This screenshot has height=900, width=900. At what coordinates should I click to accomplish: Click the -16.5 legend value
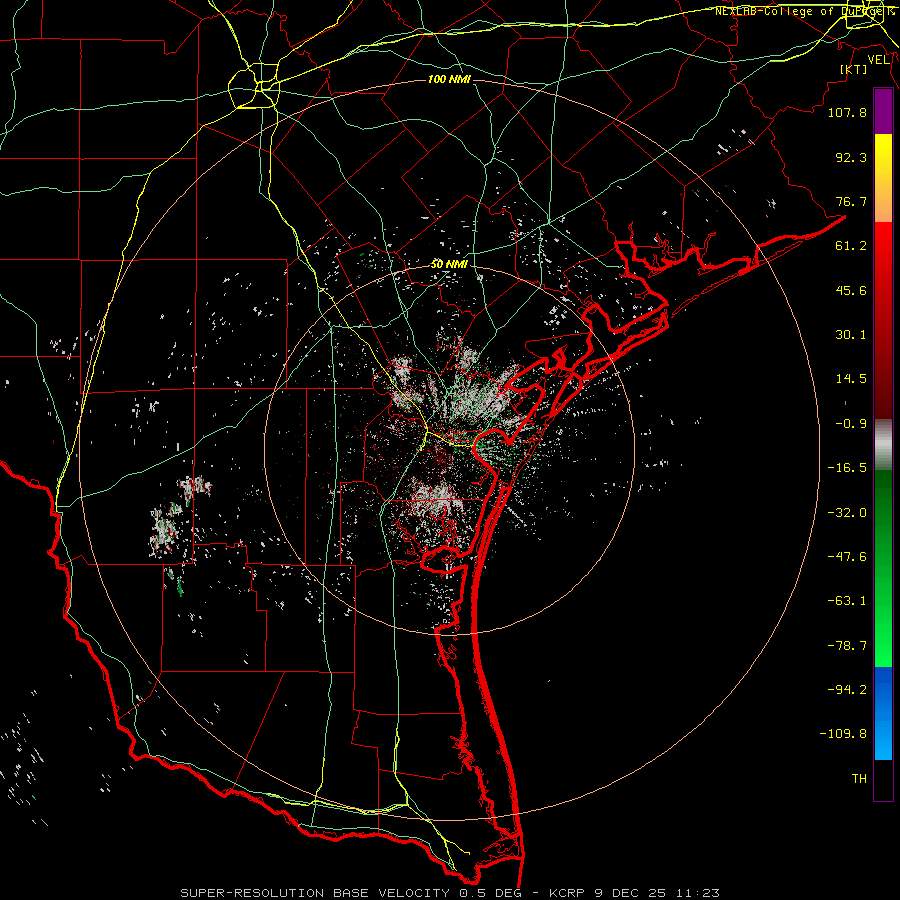point(847,468)
